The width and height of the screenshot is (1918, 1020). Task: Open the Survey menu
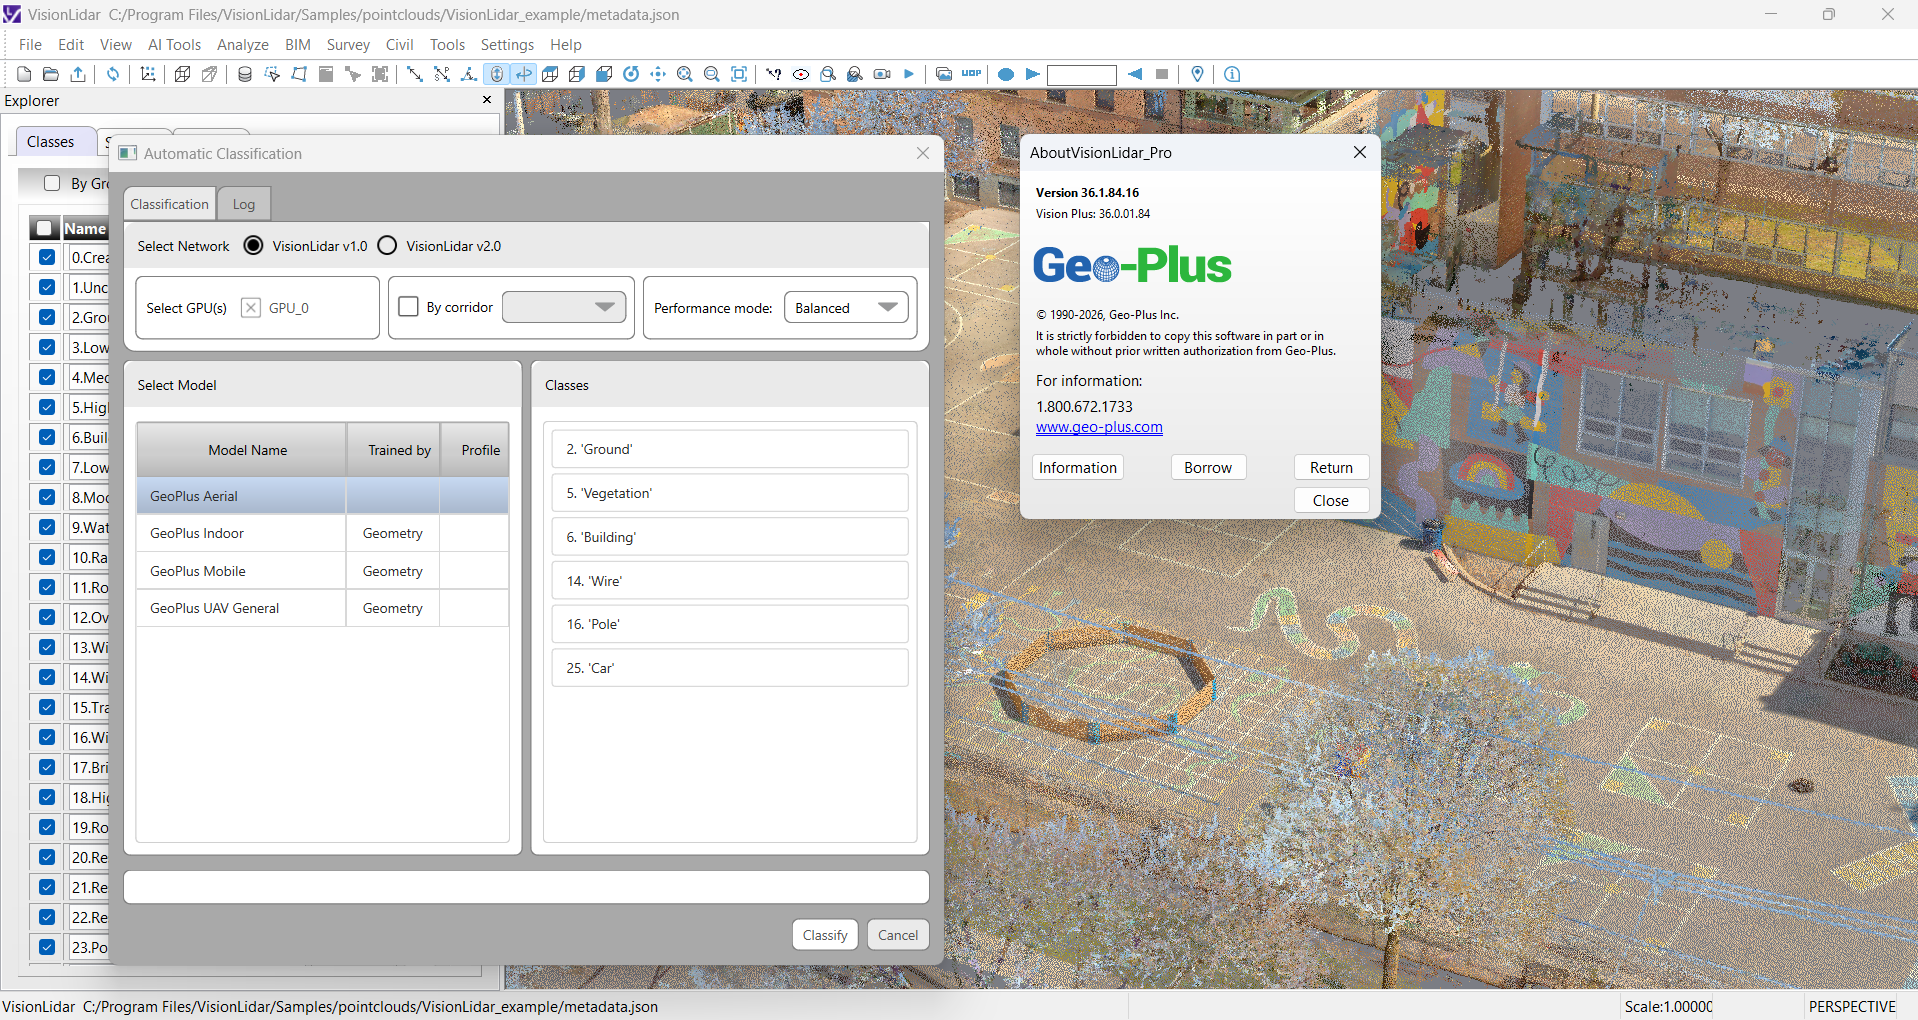348,45
